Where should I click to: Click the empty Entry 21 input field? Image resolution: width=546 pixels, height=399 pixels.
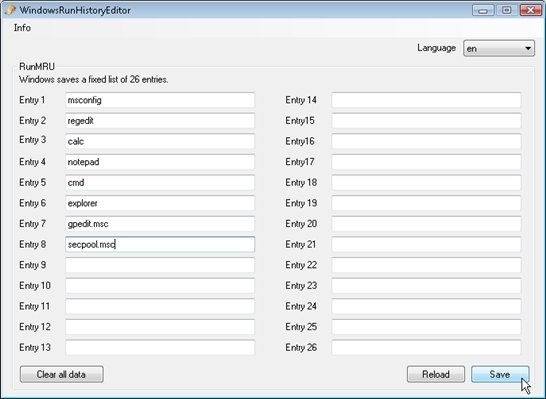(426, 244)
